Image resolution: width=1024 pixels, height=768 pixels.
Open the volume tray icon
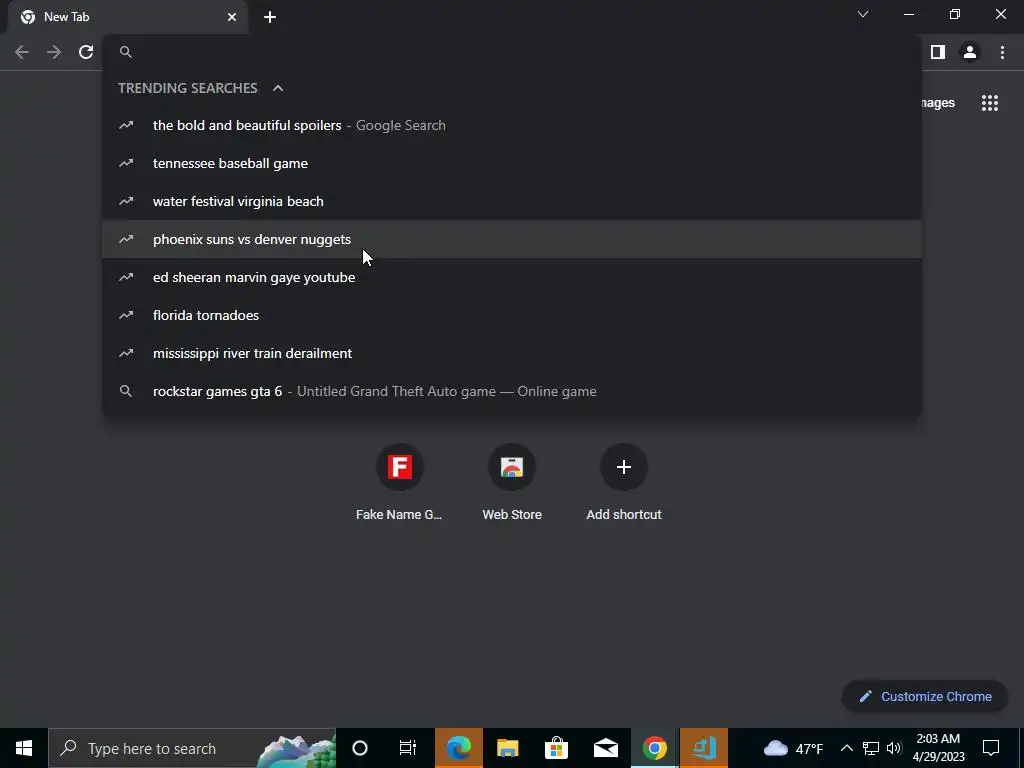894,748
